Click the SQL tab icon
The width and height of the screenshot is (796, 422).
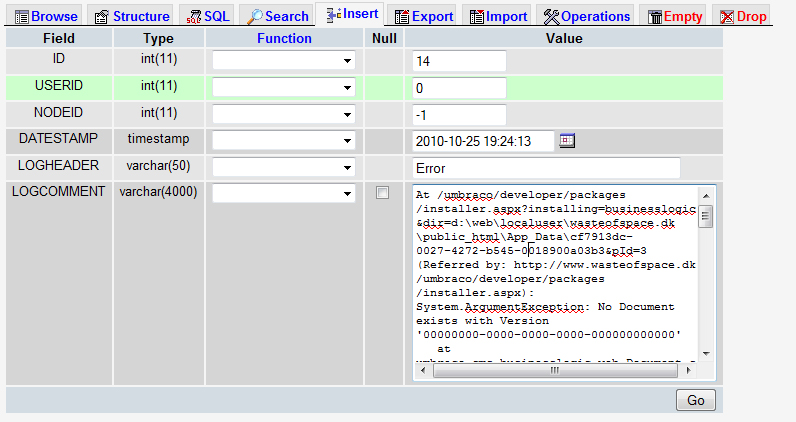click(x=193, y=17)
